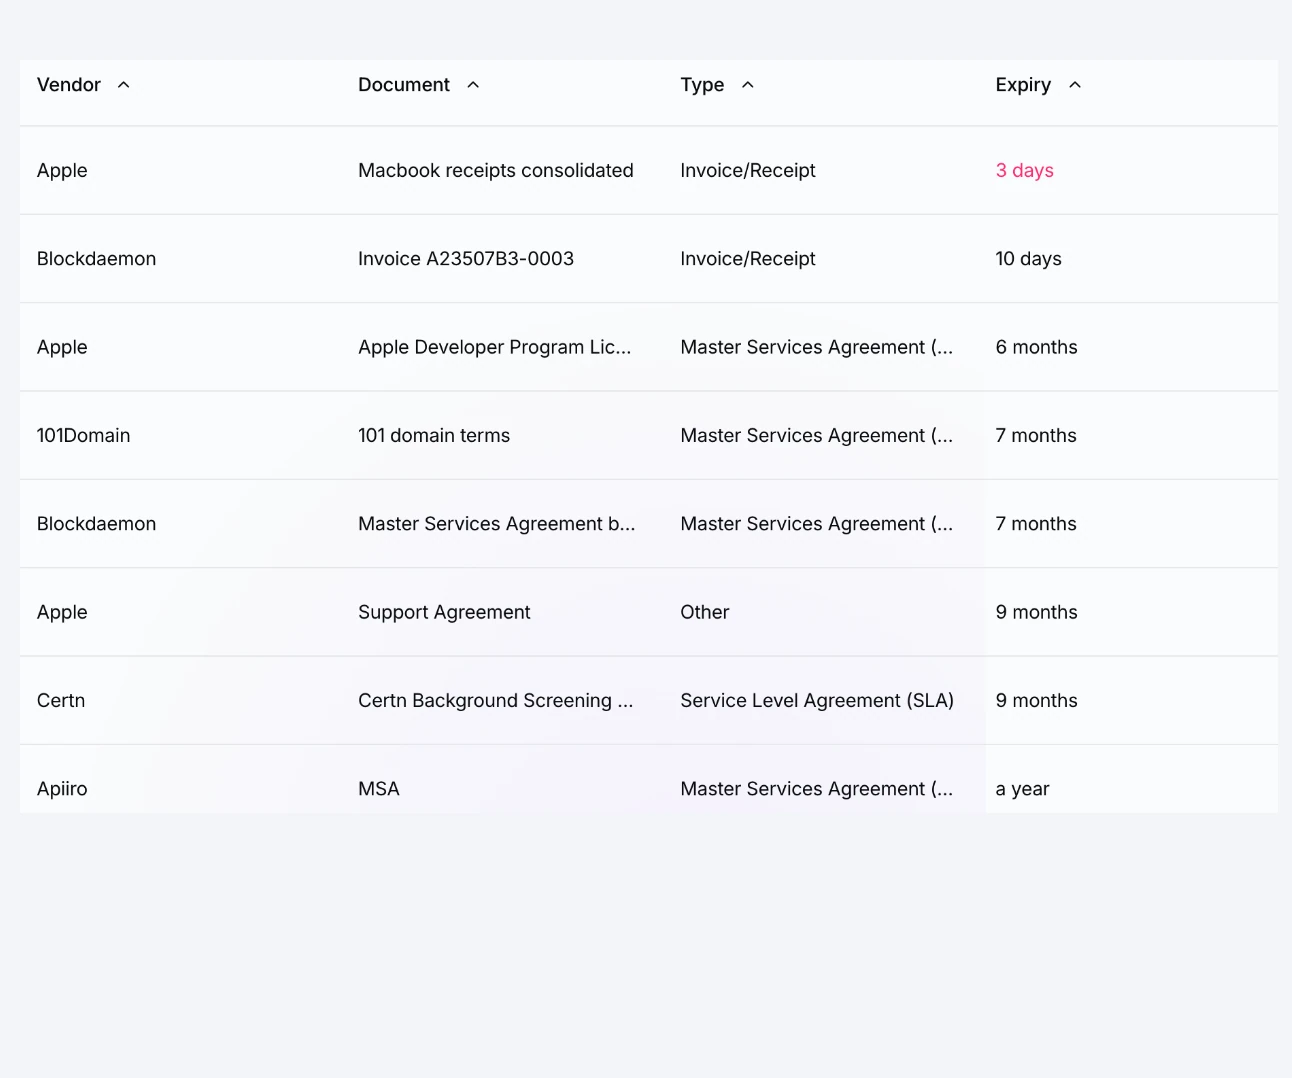Sort by the Type column chevron
Screen dimensions: 1292x1078
click(747, 85)
